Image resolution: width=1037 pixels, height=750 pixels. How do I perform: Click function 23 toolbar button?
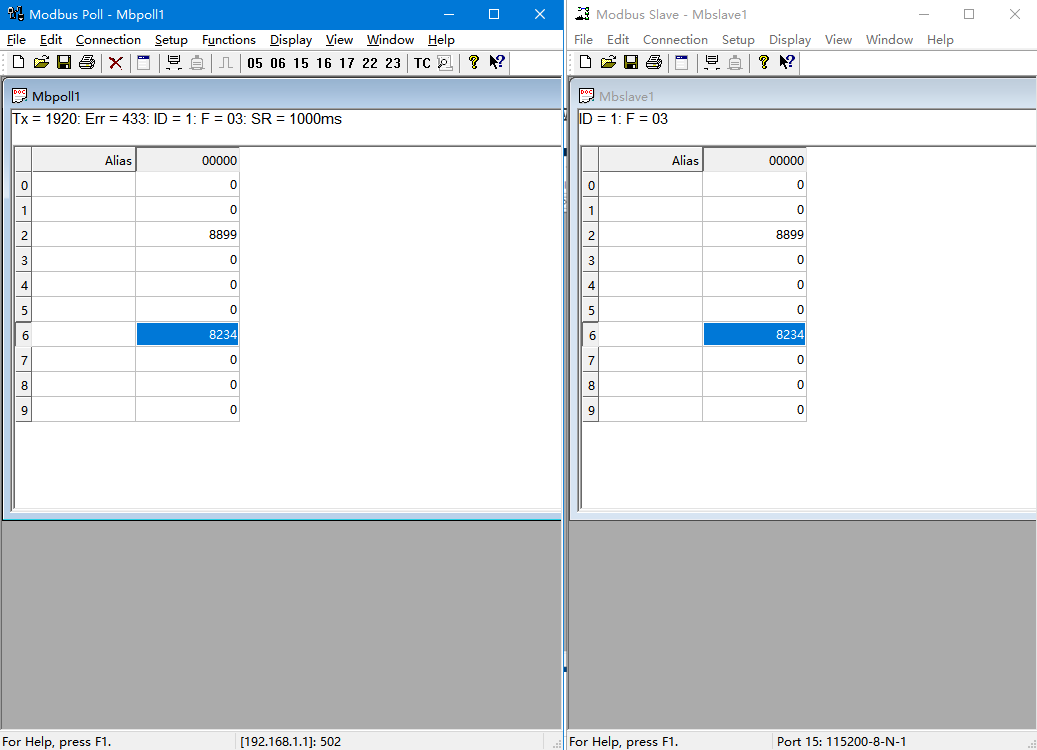(x=393, y=63)
